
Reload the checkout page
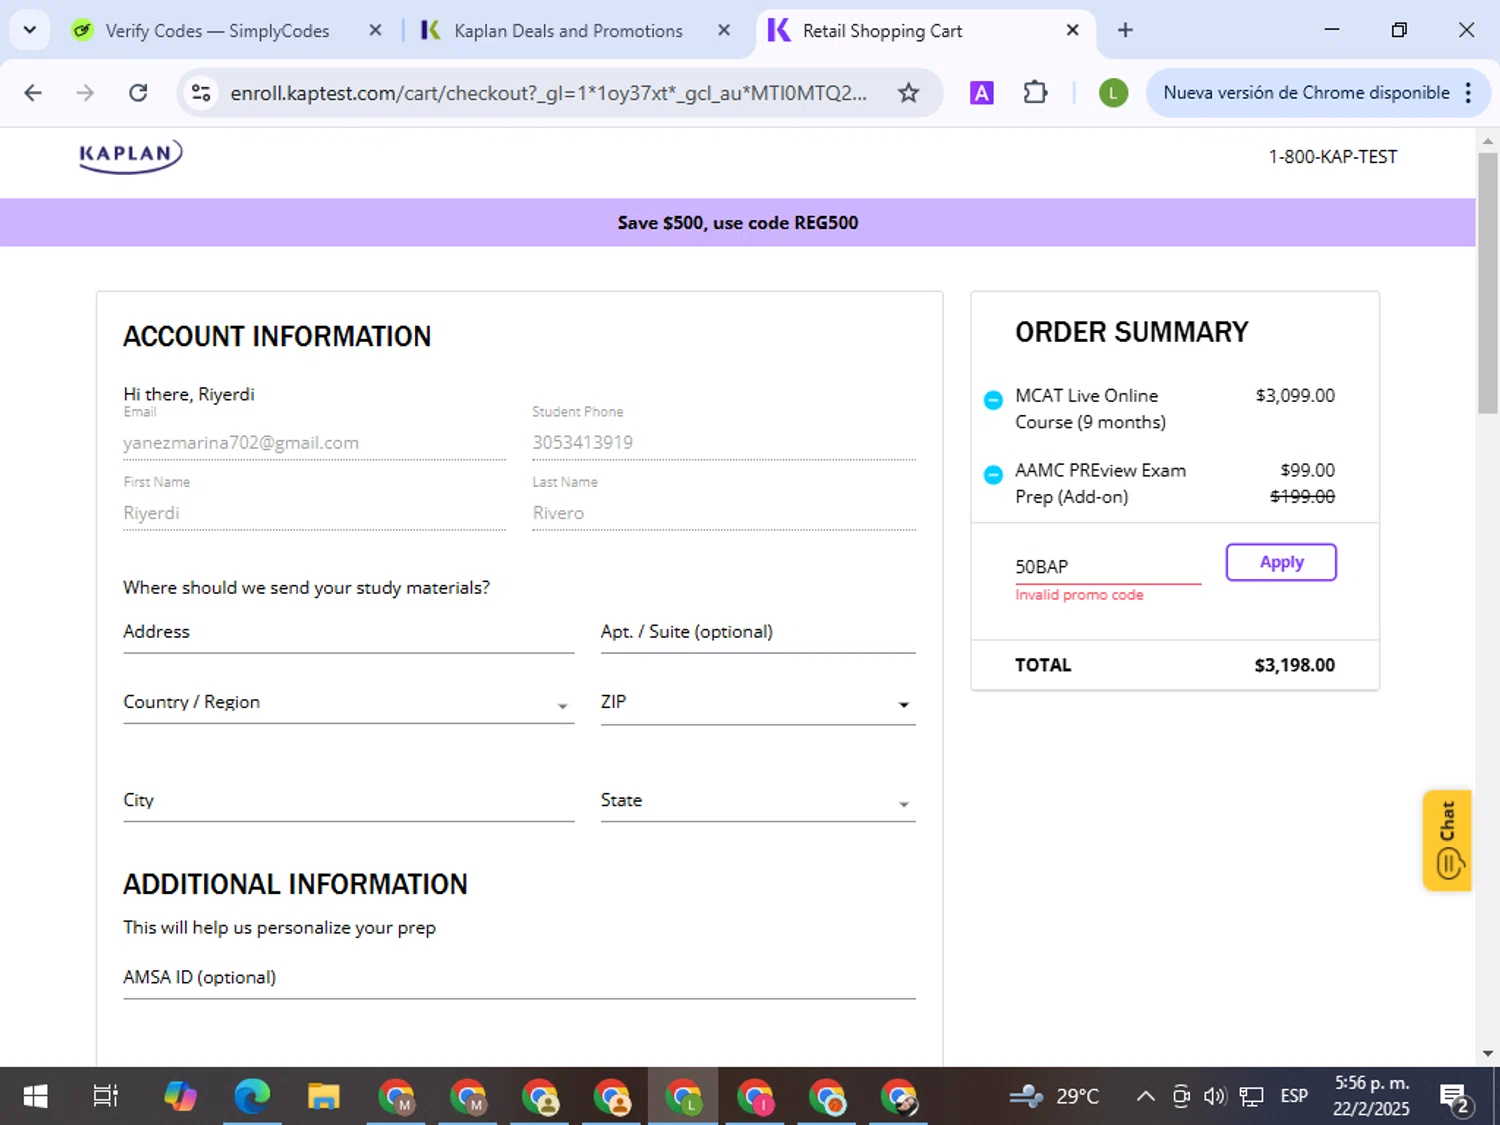[x=138, y=93]
